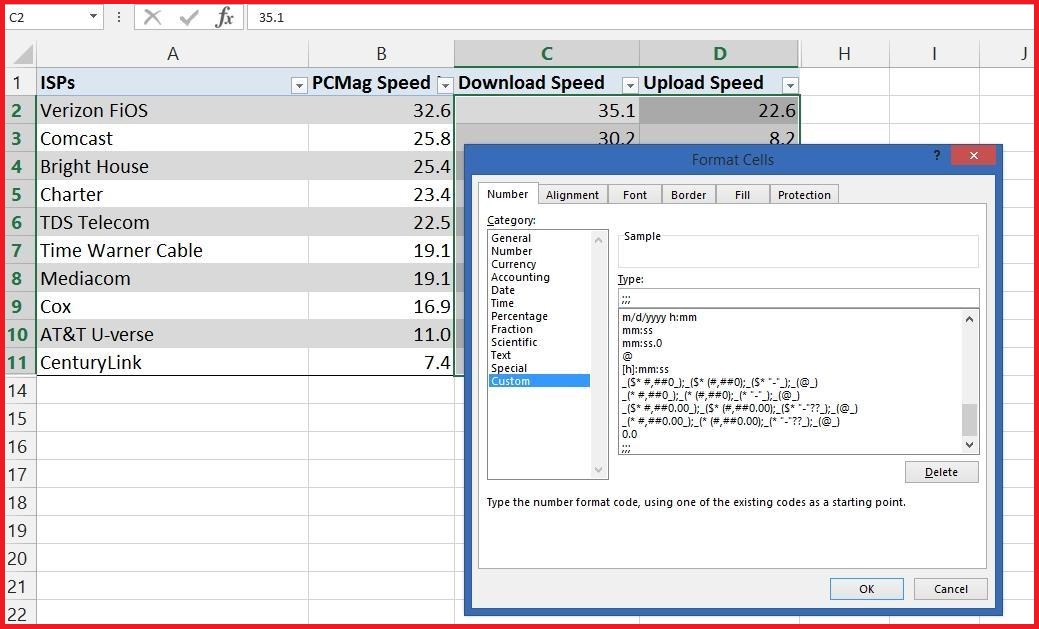Click the Help question mark in dialog
The width and height of the screenshot is (1039, 629).
pyautogui.click(x=937, y=155)
